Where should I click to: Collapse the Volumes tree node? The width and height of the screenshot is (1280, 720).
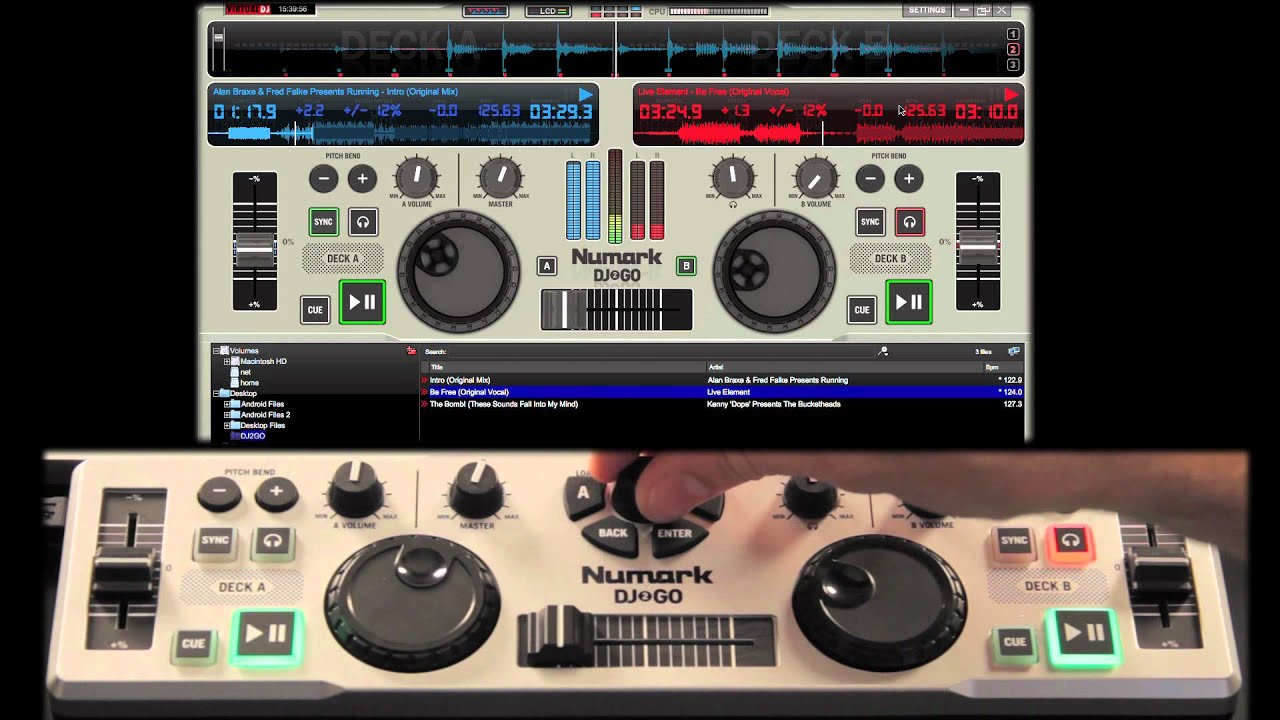coord(216,351)
